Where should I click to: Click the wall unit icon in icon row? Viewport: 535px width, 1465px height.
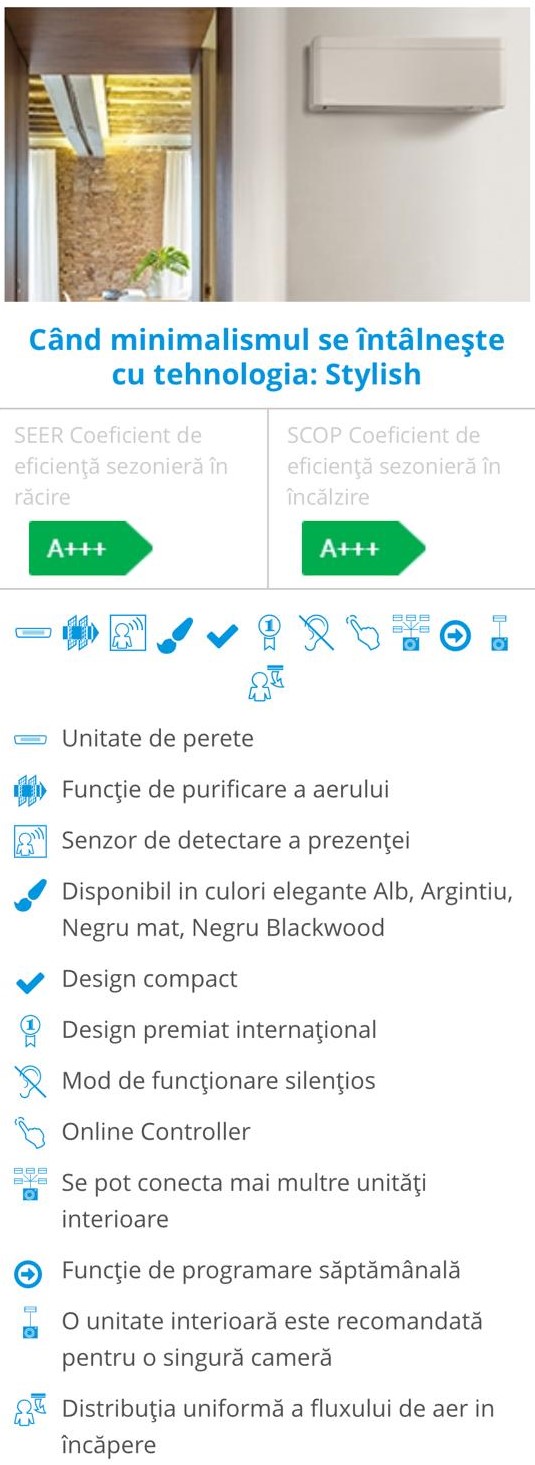click(x=32, y=633)
